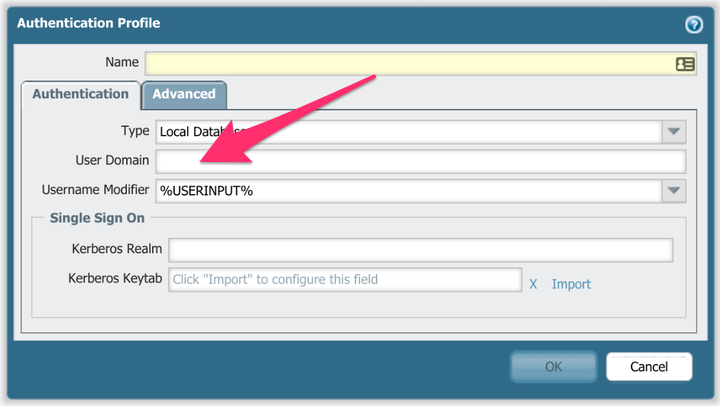Focus the Name input field
The width and height of the screenshot is (720, 406).
410,63
